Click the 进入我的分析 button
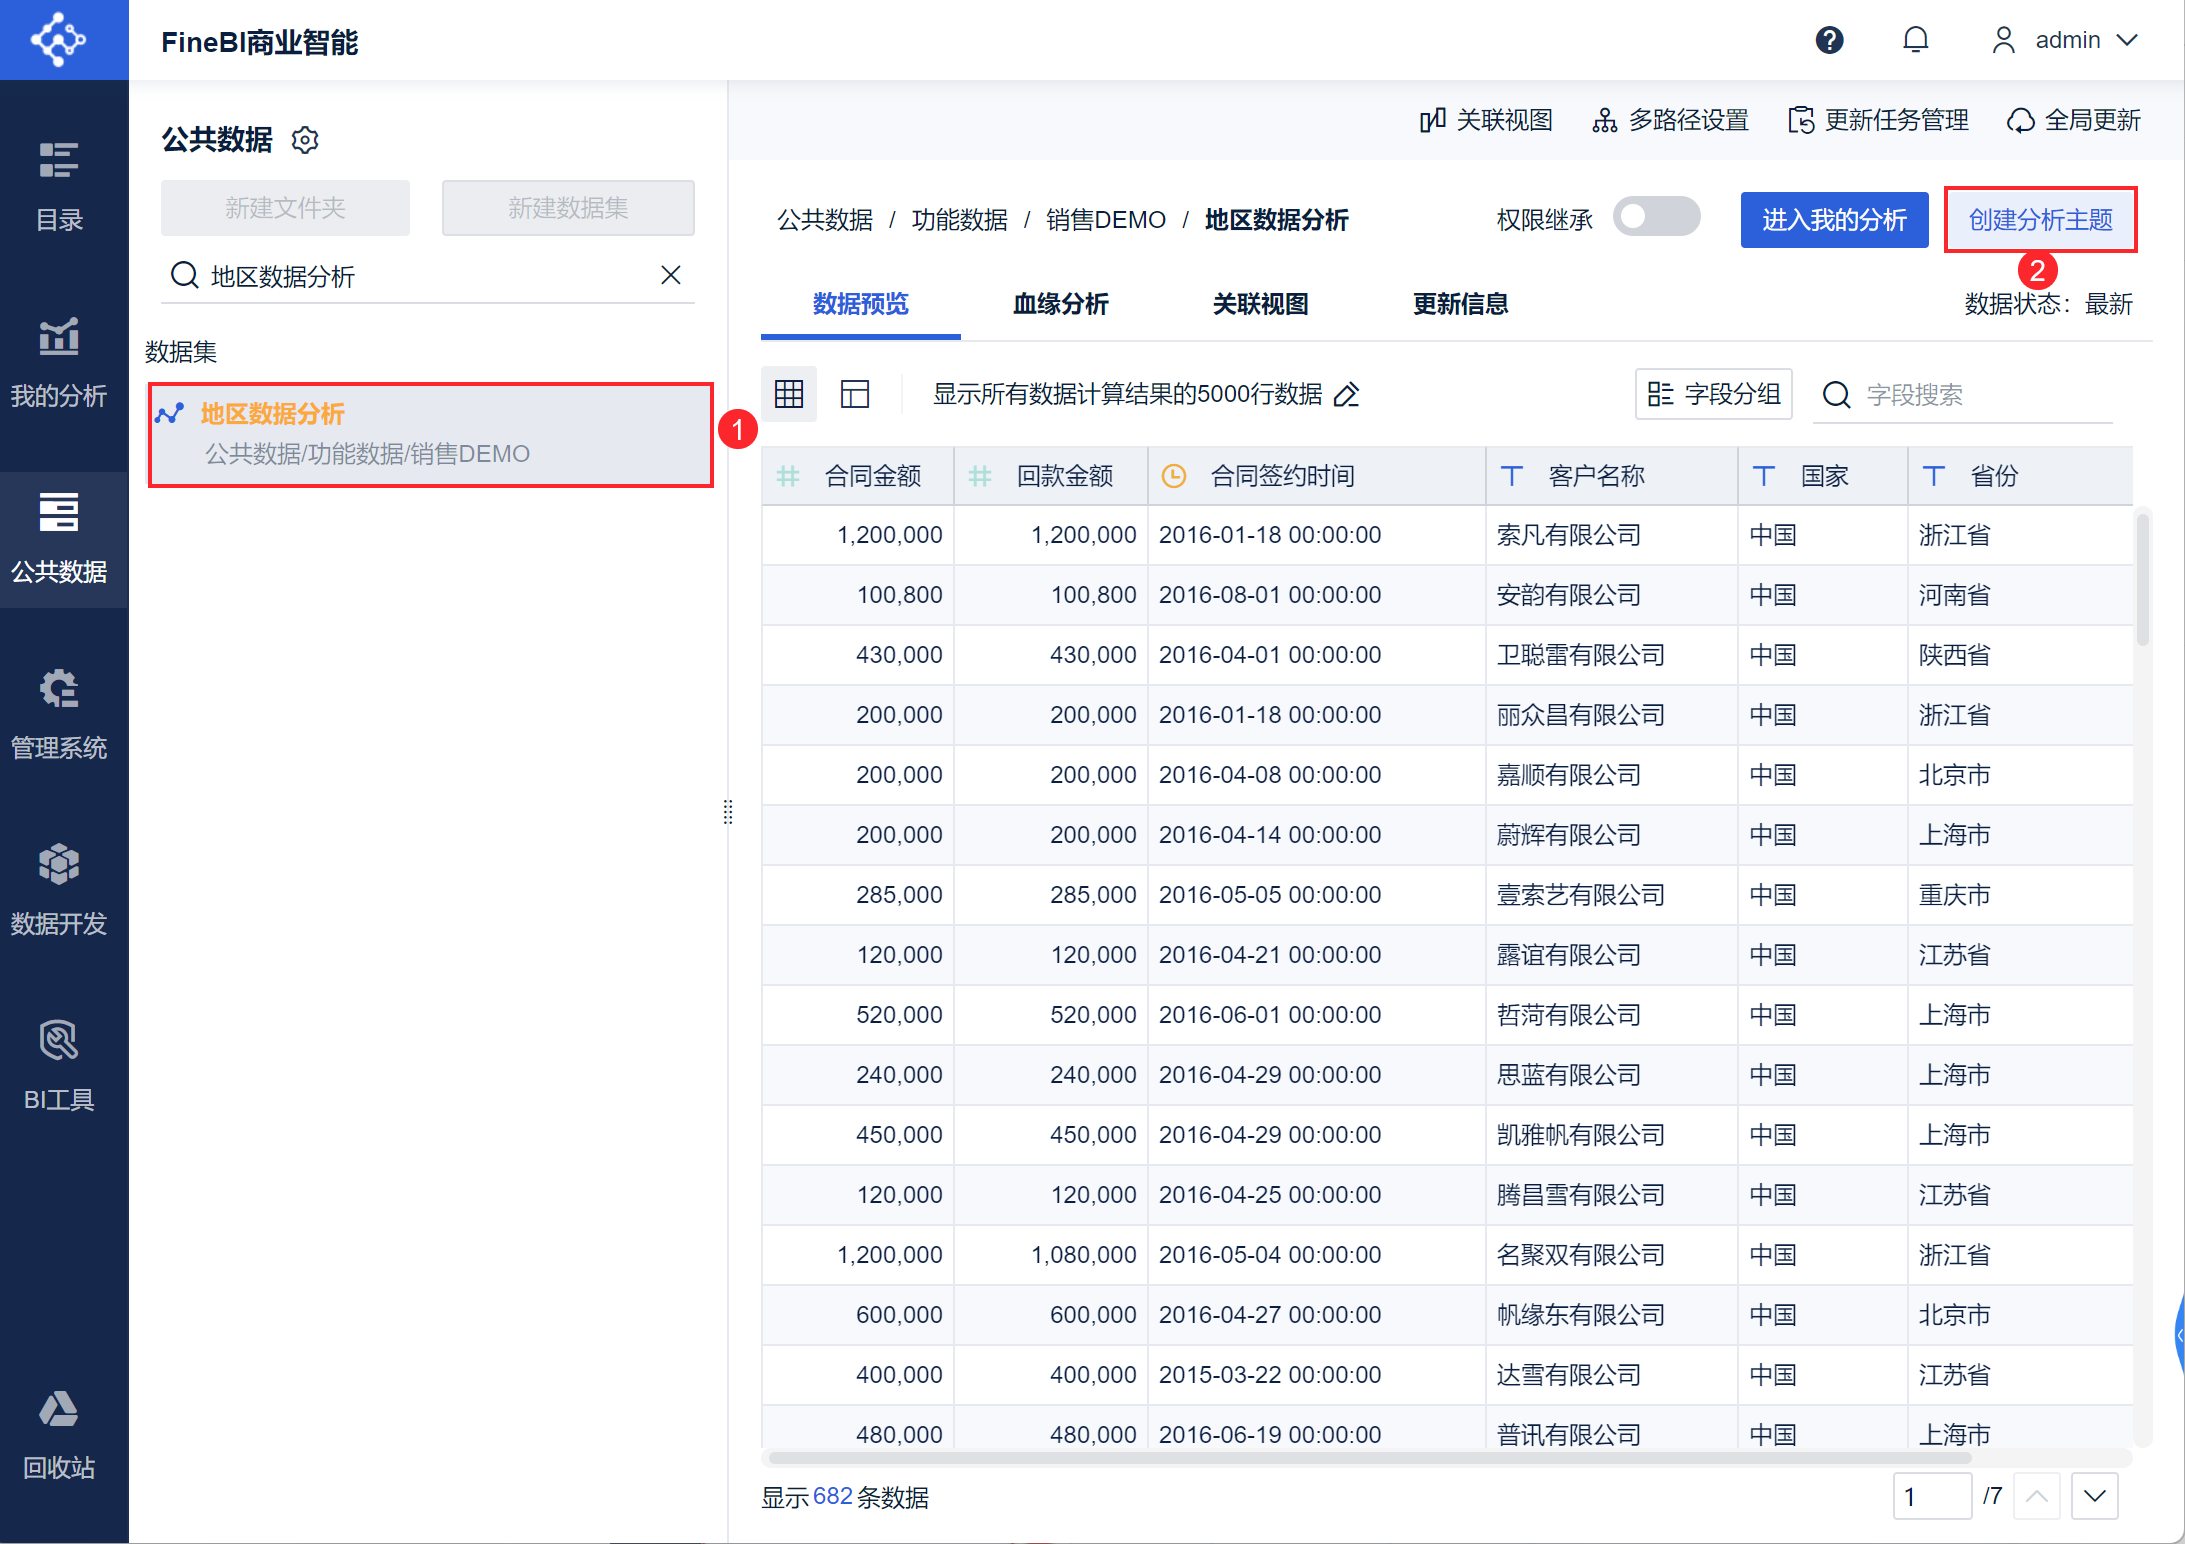The height and width of the screenshot is (1544, 2185). 1834,220
